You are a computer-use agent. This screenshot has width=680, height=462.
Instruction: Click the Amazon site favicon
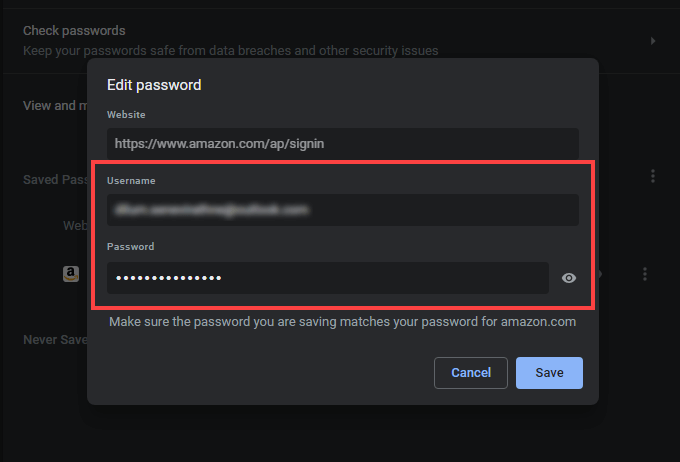click(71, 273)
